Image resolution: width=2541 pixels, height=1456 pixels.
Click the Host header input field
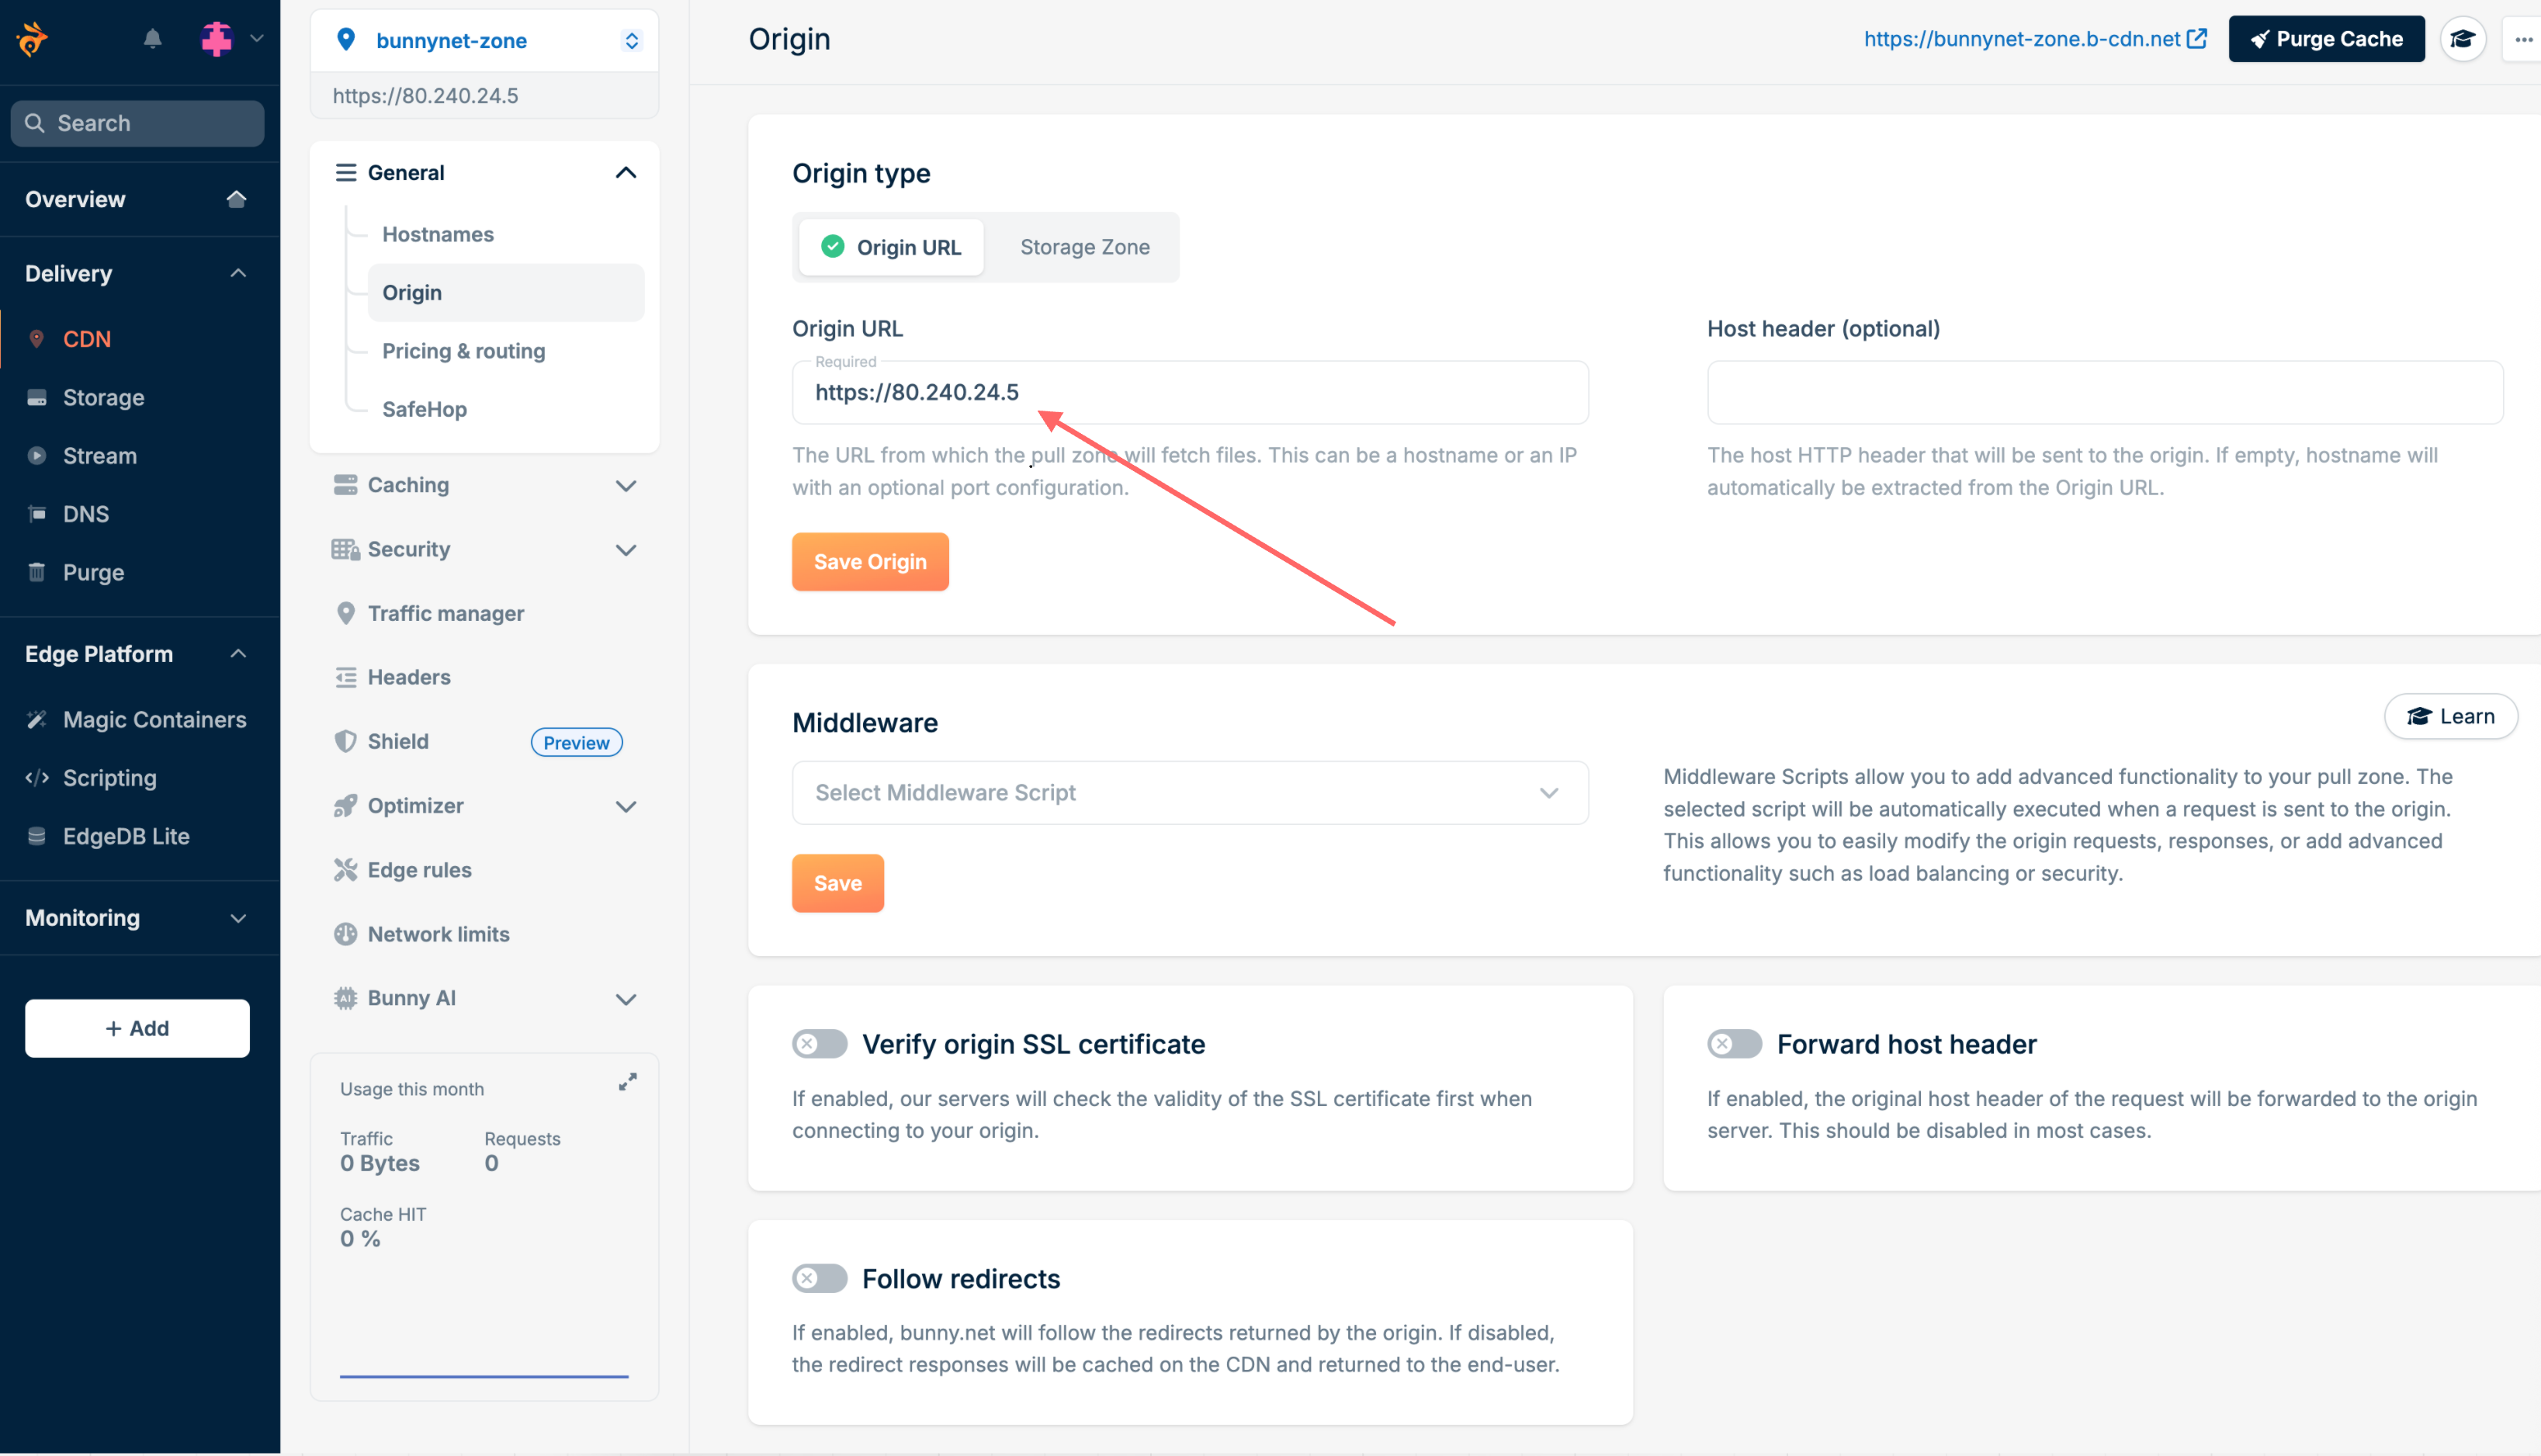(x=2104, y=393)
